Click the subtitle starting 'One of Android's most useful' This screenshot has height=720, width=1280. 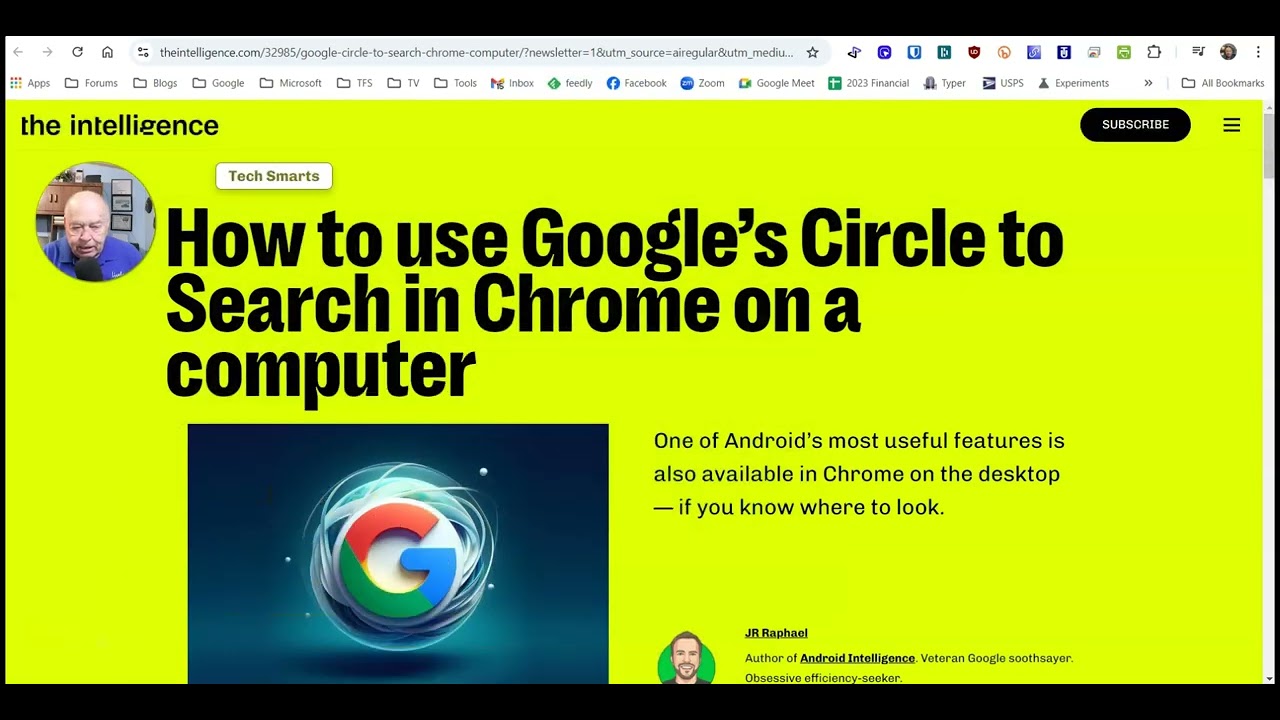point(859,474)
